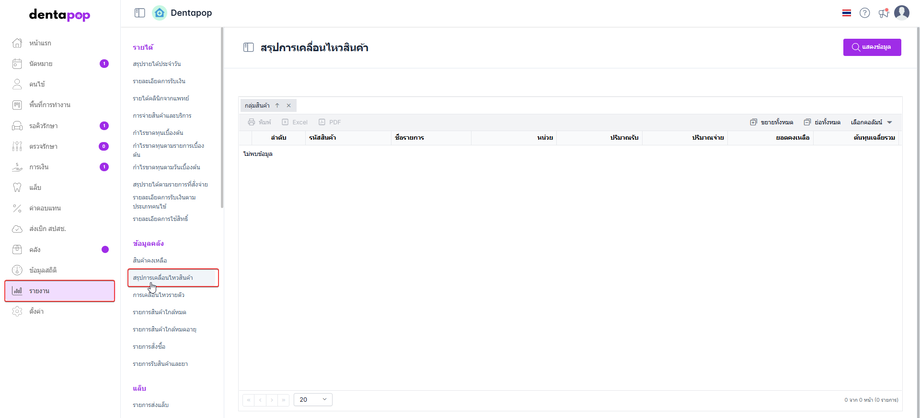Open สินค้าคงเหลือ stock report

151,259
